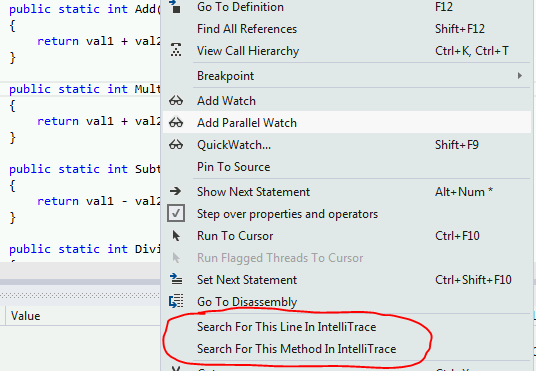Click the Value column header
This screenshot has width=536, height=371.
pos(25,316)
